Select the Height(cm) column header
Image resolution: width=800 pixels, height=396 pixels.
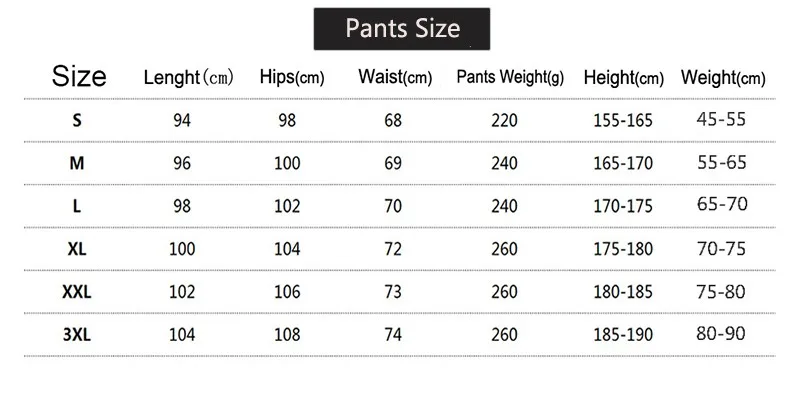click(x=623, y=78)
